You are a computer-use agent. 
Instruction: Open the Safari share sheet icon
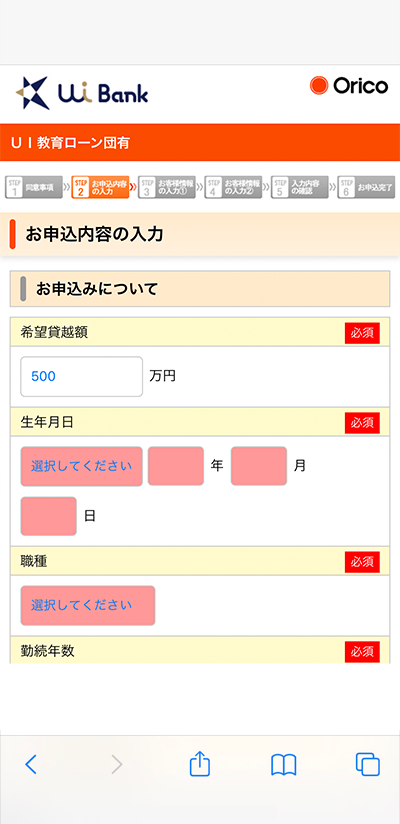[200, 763]
